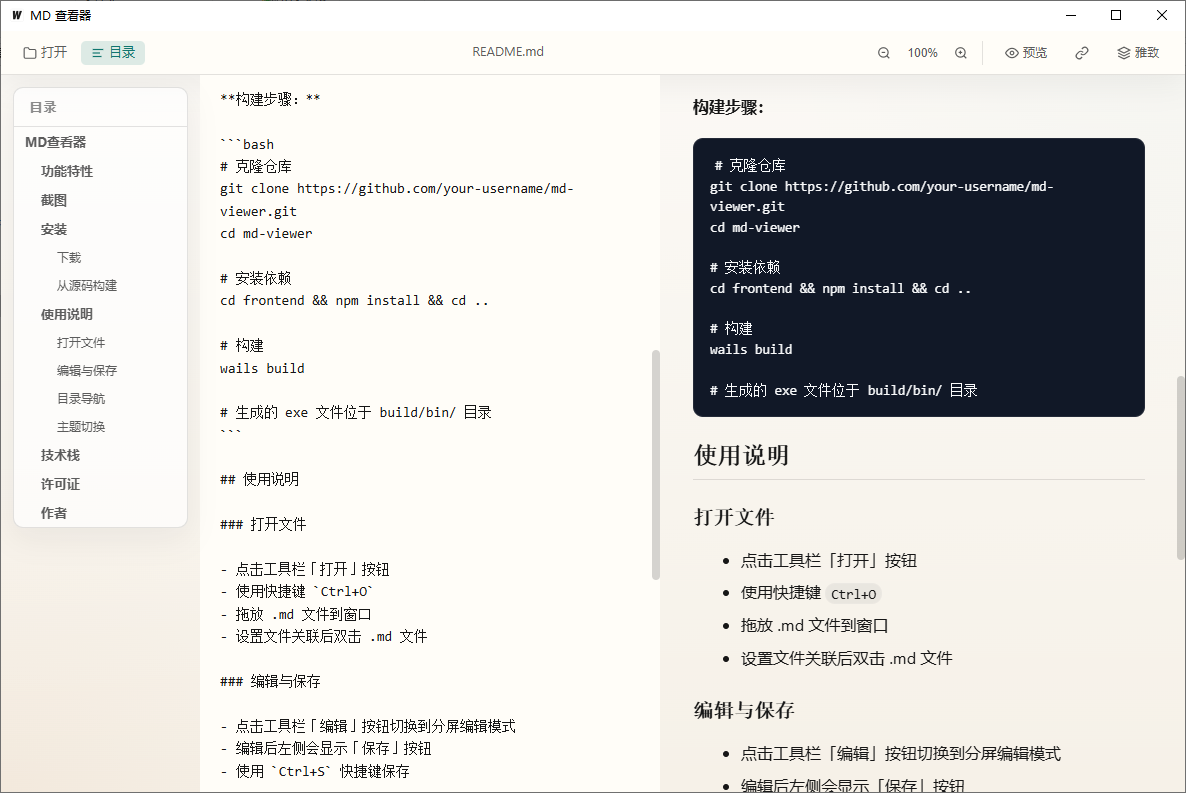Reset zoom by clicking 100% label

922,53
